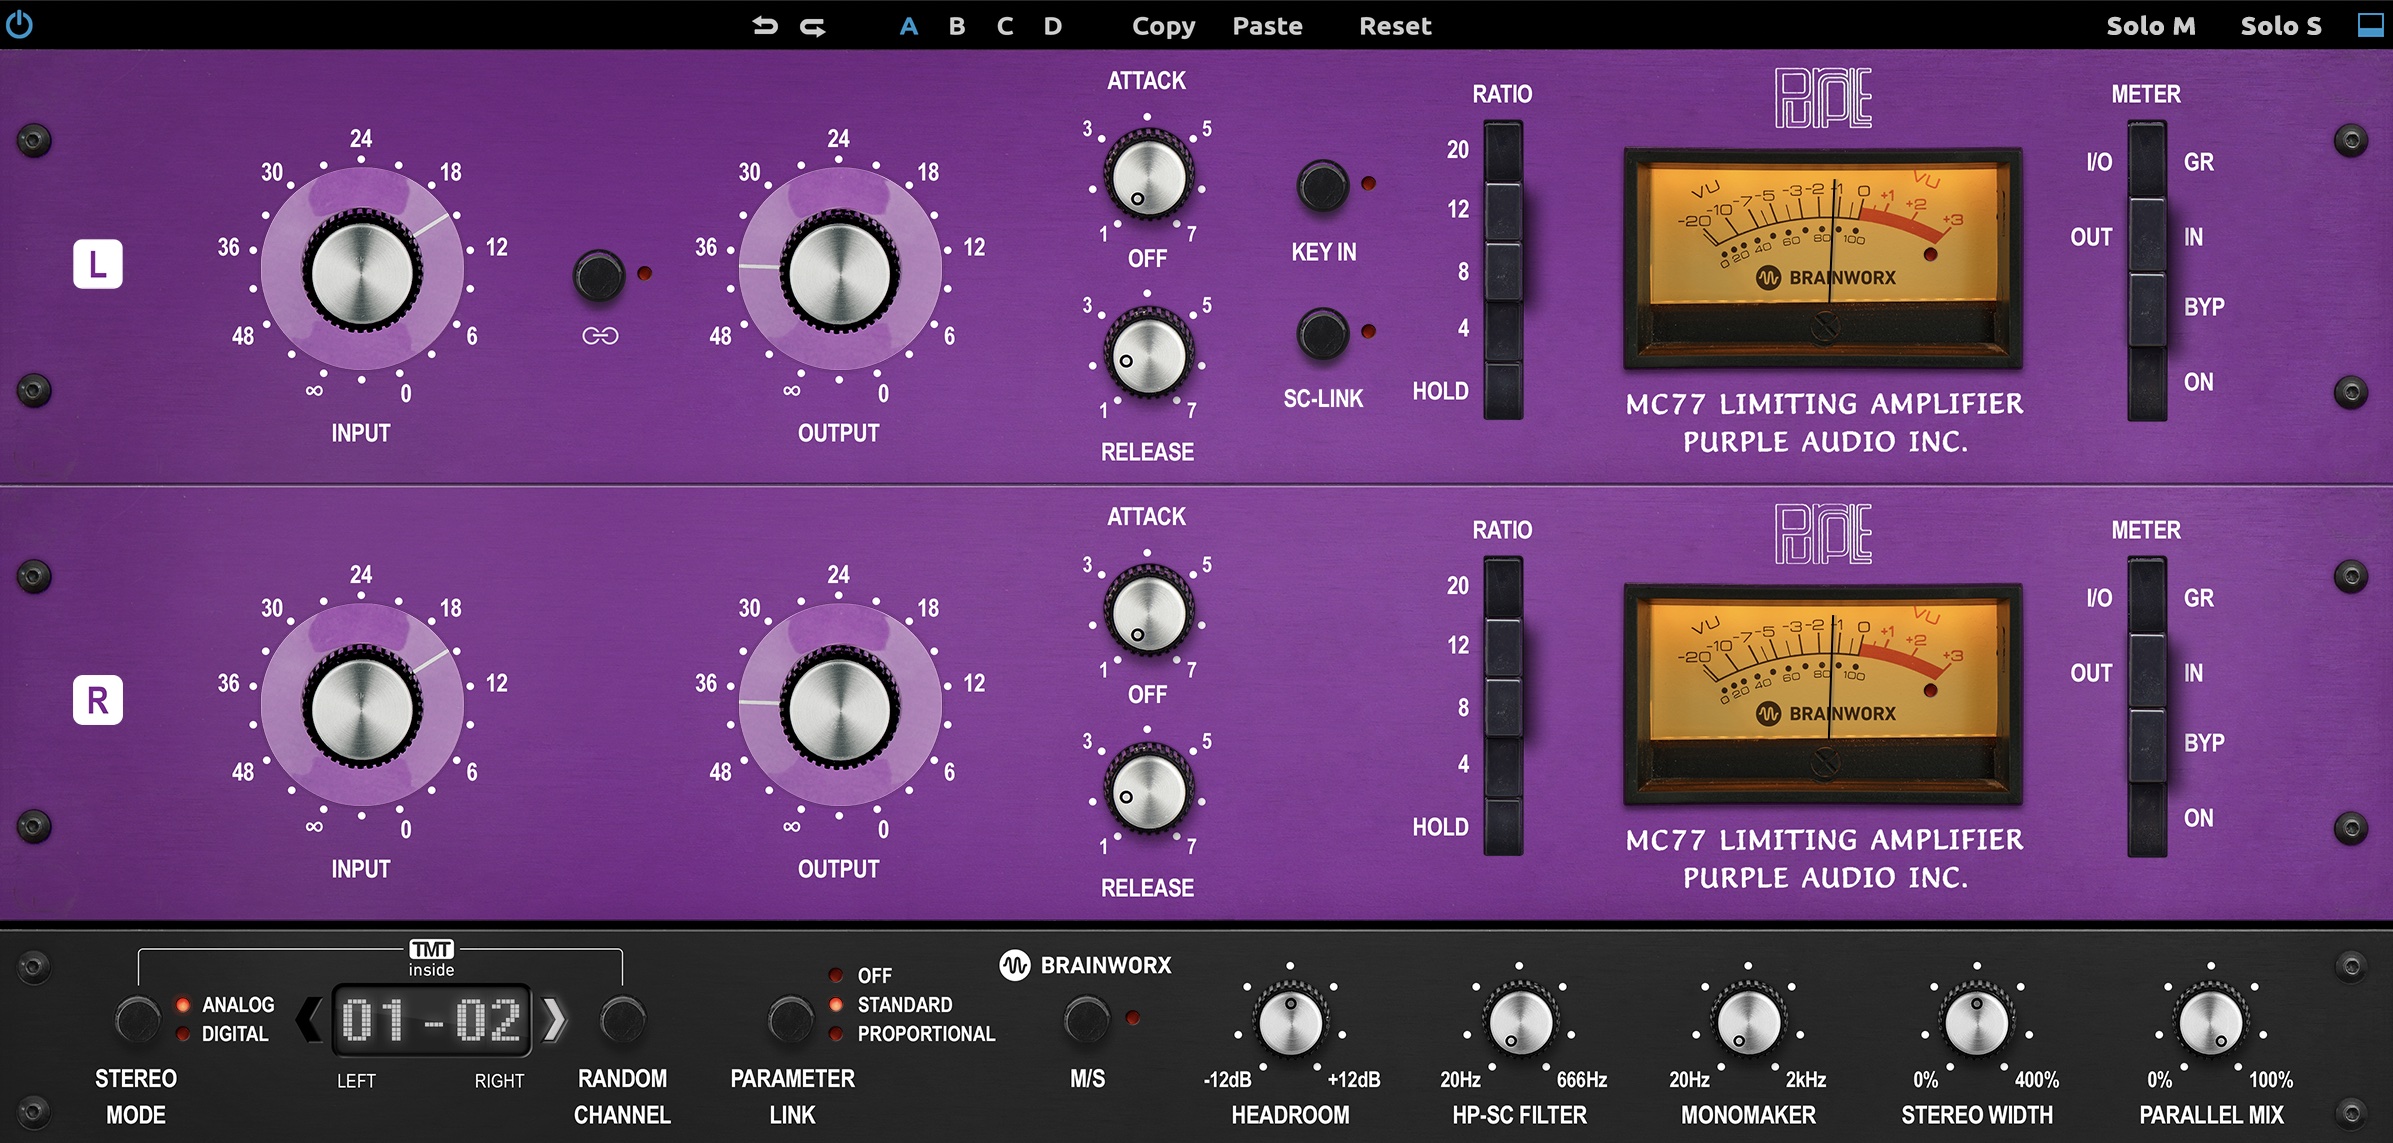Paste settings into current slot
2393x1143 pixels.
1267,26
